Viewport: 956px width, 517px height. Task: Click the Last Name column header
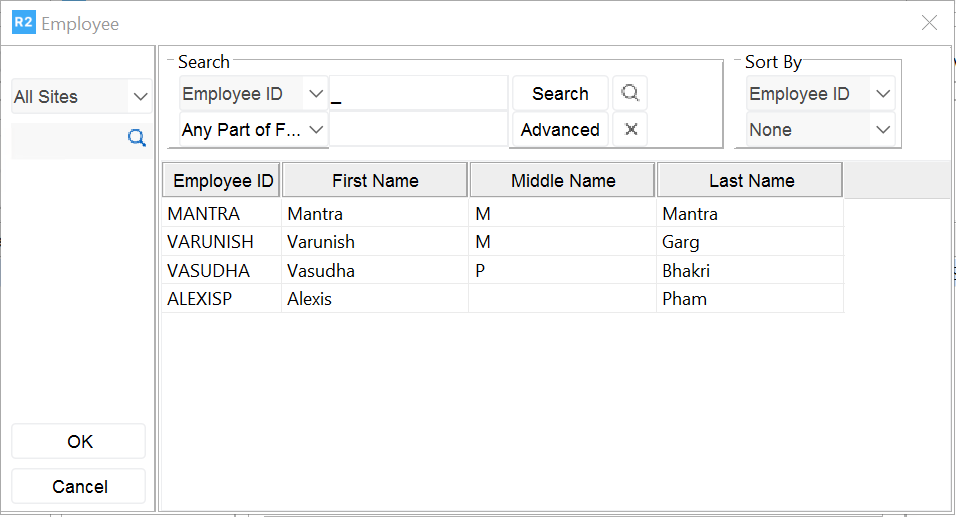[x=751, y=181]
